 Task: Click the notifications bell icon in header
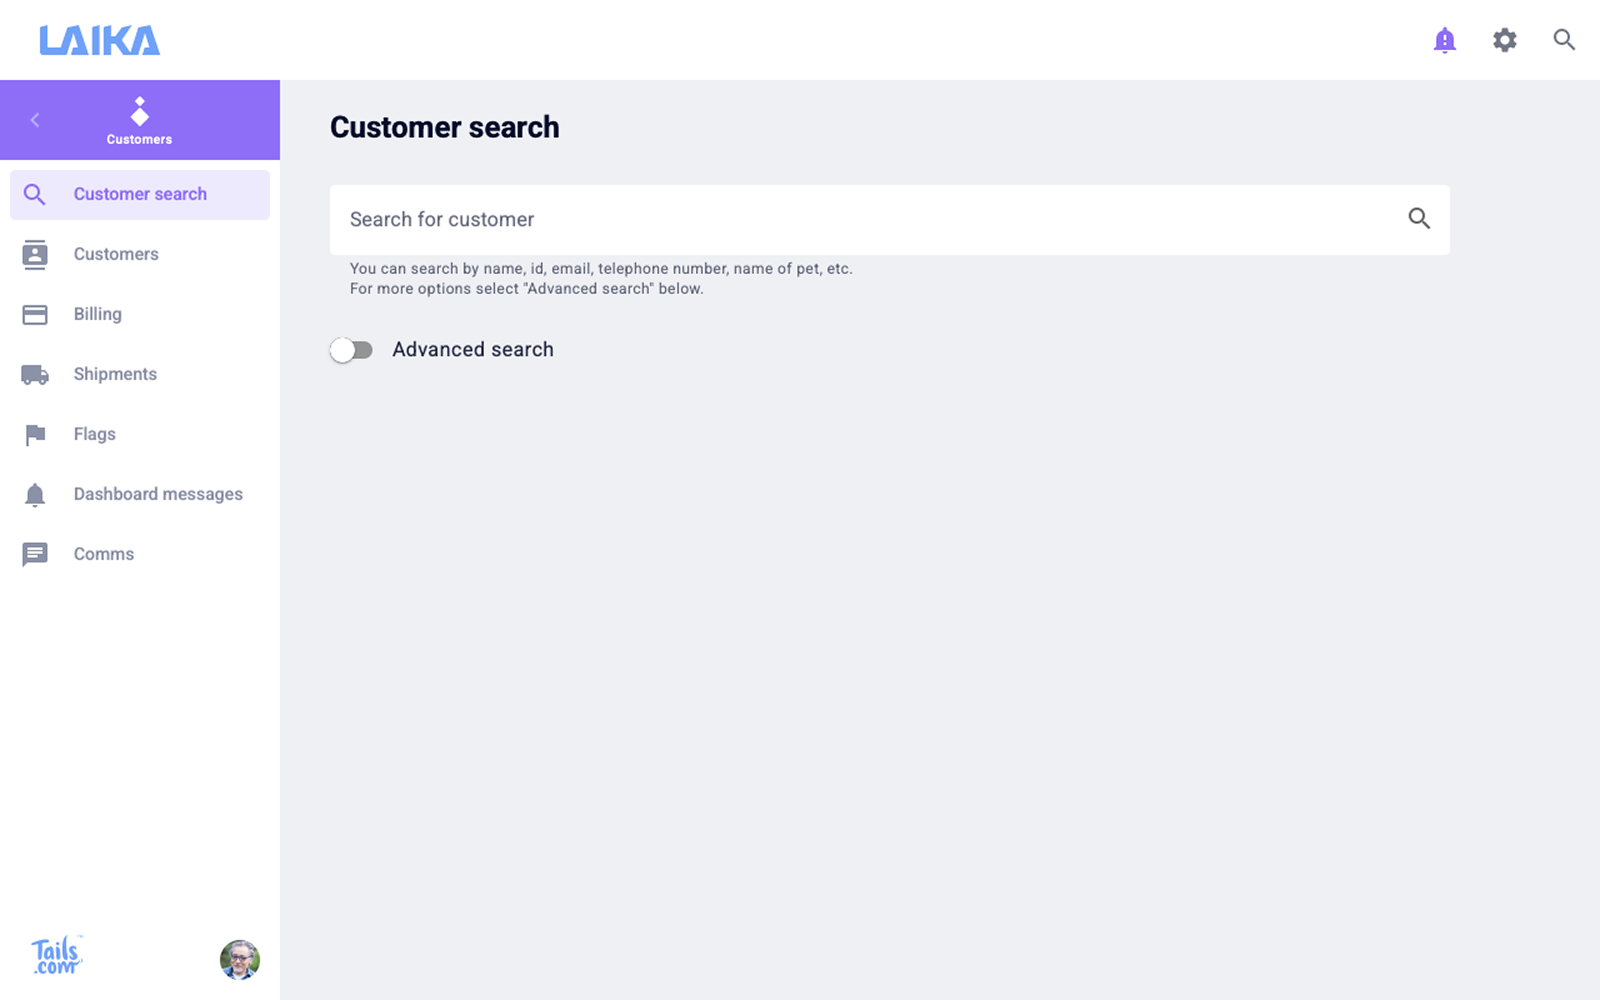click(x=1444, y=40)
